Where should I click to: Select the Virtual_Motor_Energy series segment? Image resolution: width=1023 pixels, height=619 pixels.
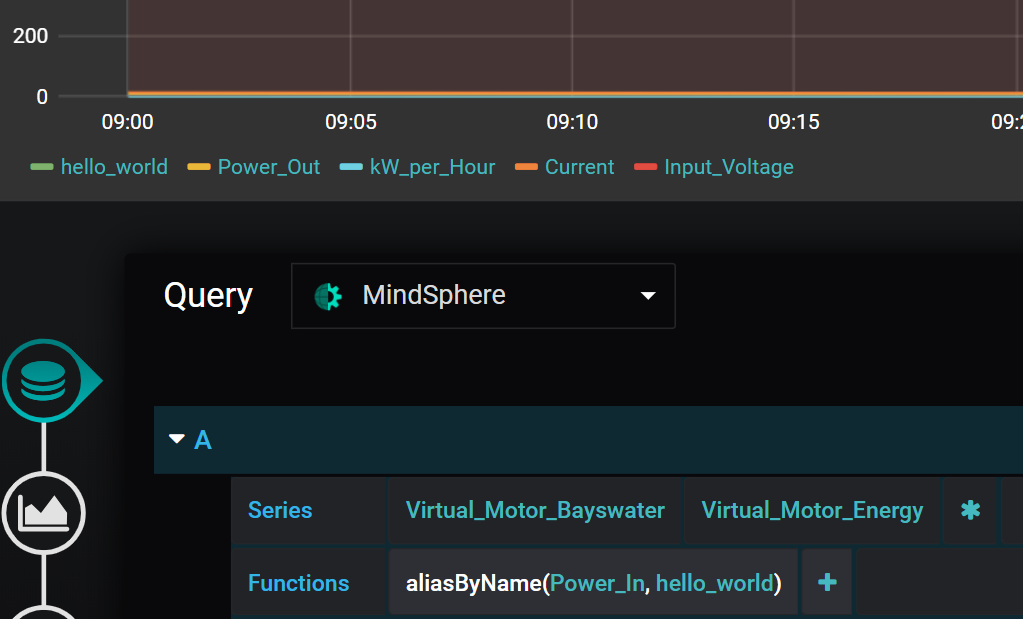(812, 510)
